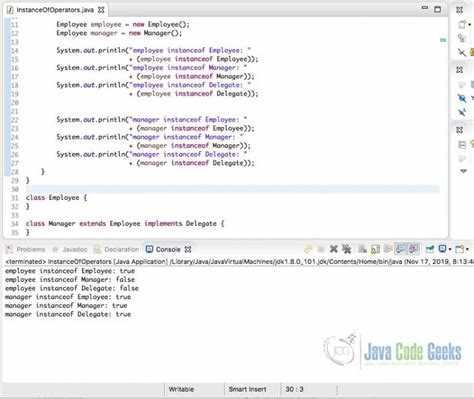Click code '(manager instanceof Delegate));' on line 27
This screenshot has width=474, height=399.
coord(195,163)
